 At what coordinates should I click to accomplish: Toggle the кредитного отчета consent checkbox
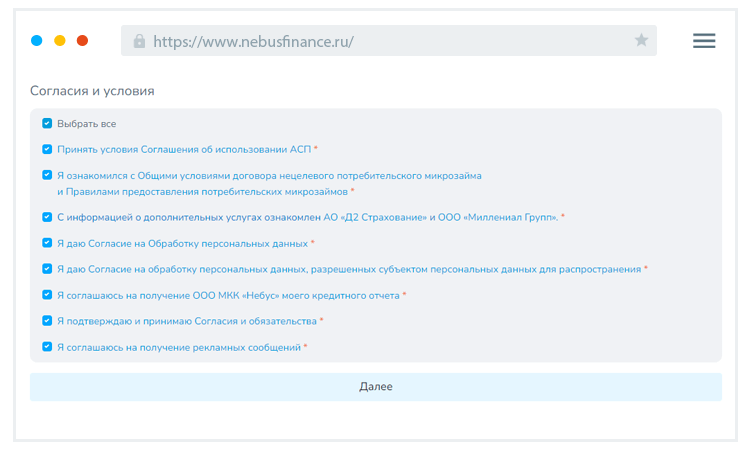point(47,295)
